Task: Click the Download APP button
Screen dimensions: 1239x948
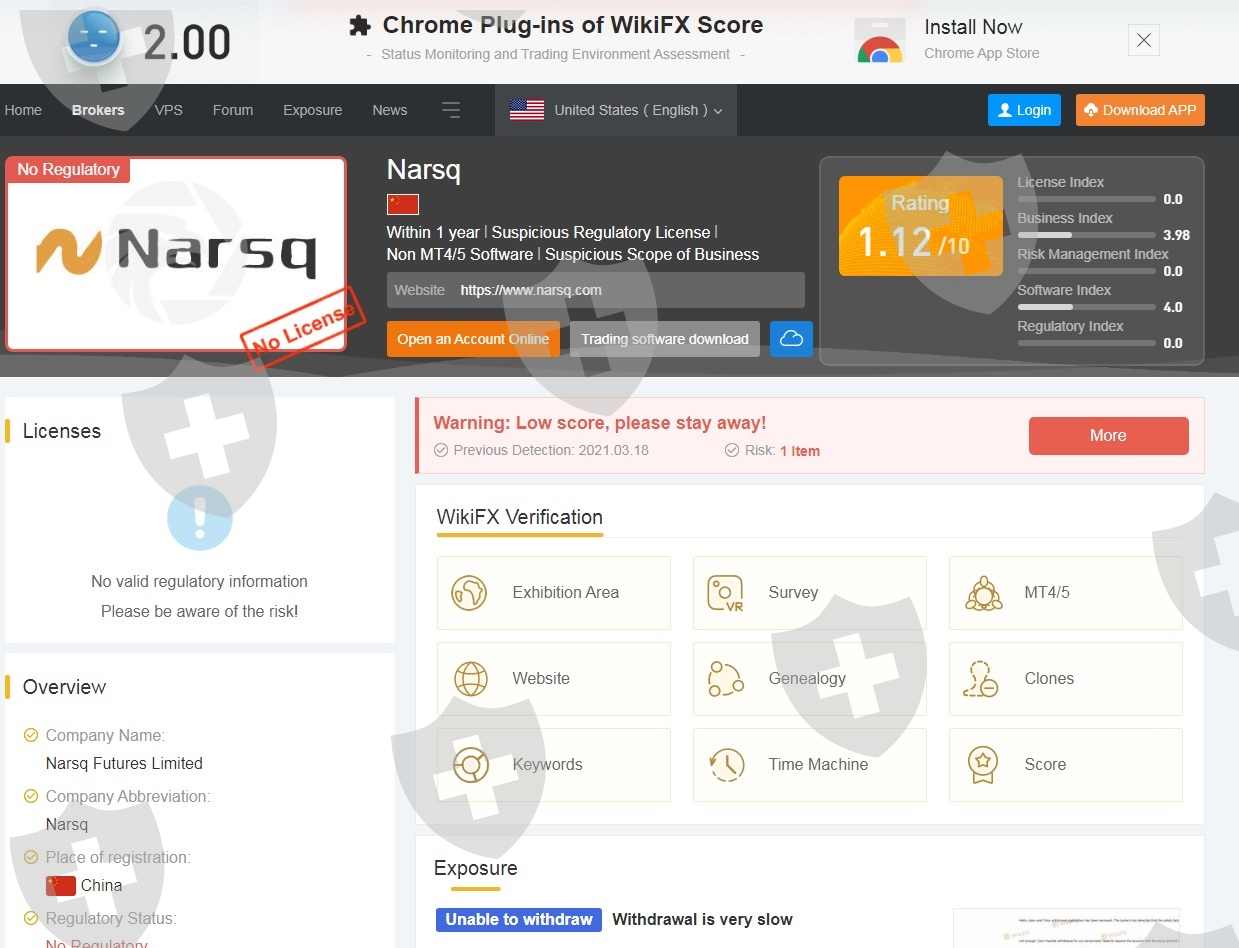Action: tap(1140, 110)
